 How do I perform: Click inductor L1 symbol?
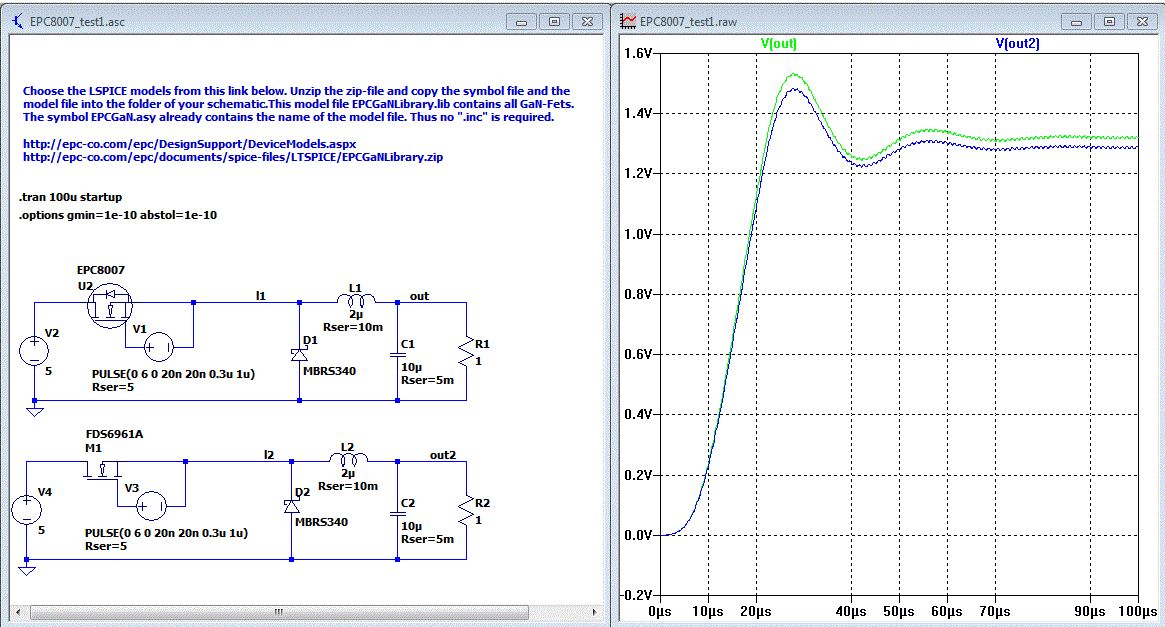click(x=356, y=300)
